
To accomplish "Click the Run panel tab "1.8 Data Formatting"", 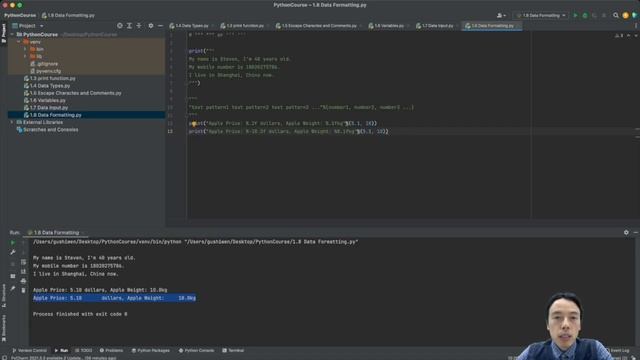I will coord(56,233).
